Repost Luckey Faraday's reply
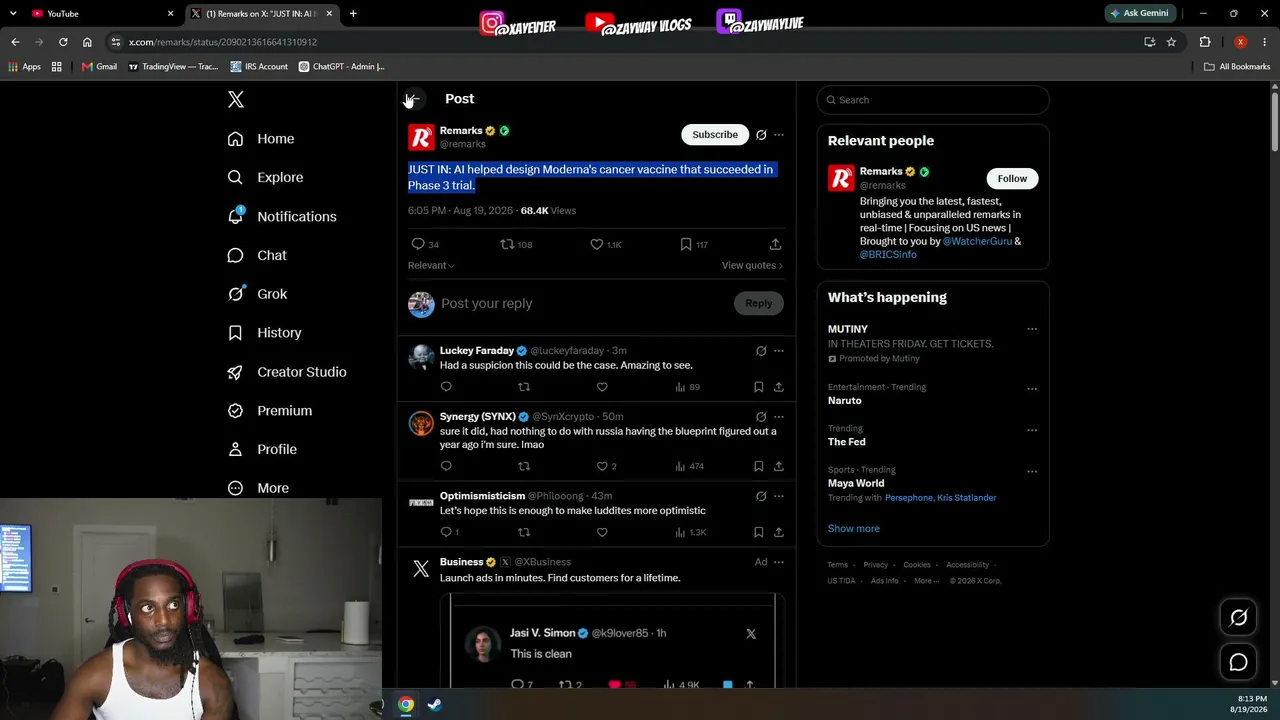The image size is (1280, 720). (x=524, y=387)
